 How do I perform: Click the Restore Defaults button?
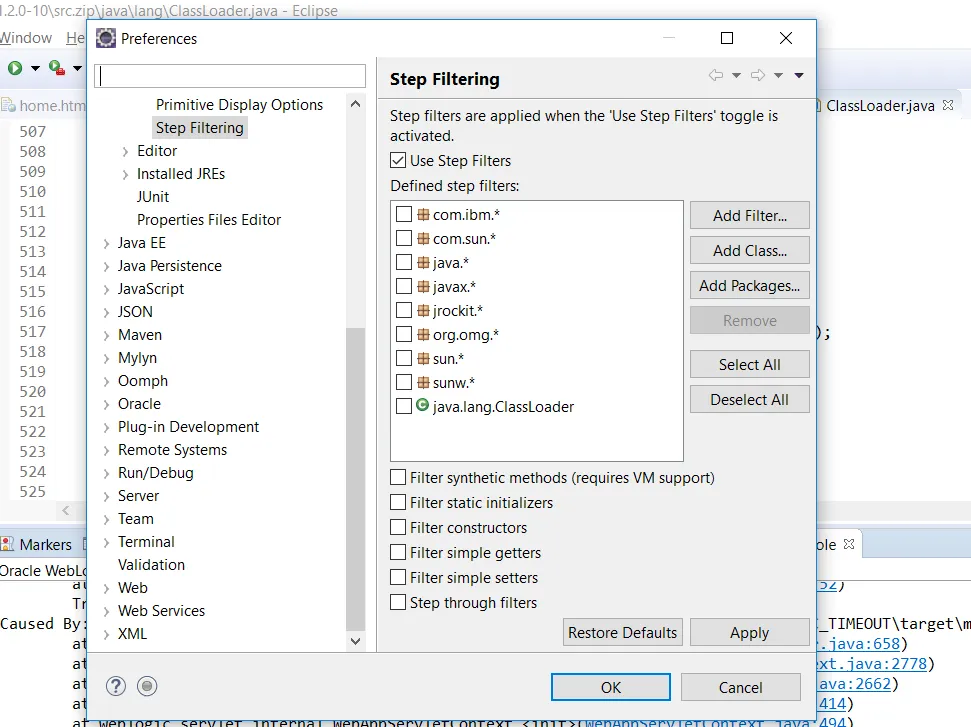622,632
